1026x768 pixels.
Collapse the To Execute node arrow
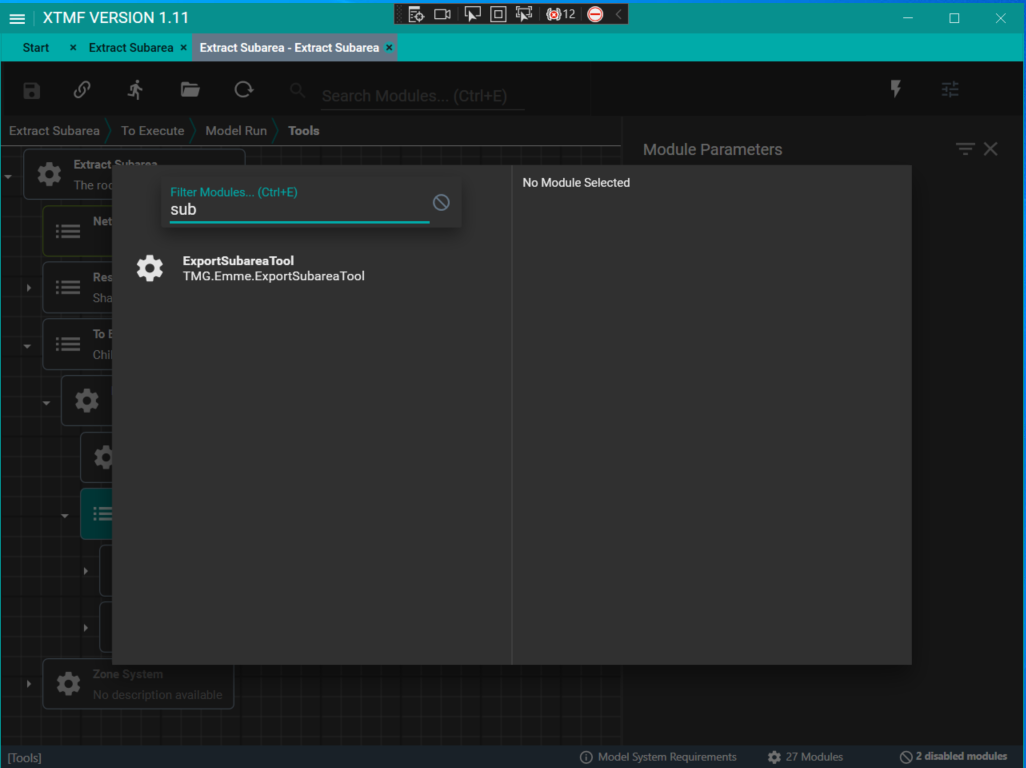tap(29, 346)
